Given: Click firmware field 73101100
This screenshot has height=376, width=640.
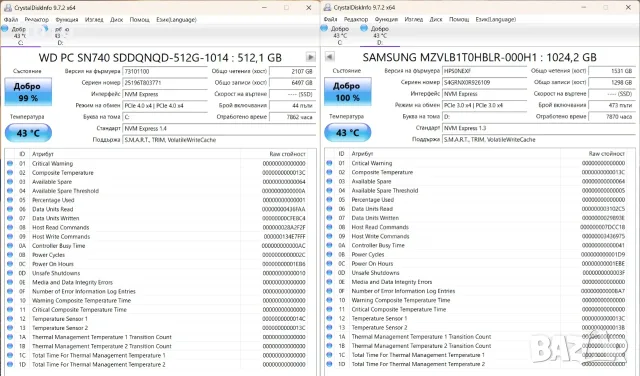Looking at the screenshot, I should click(x=165, y=71).
